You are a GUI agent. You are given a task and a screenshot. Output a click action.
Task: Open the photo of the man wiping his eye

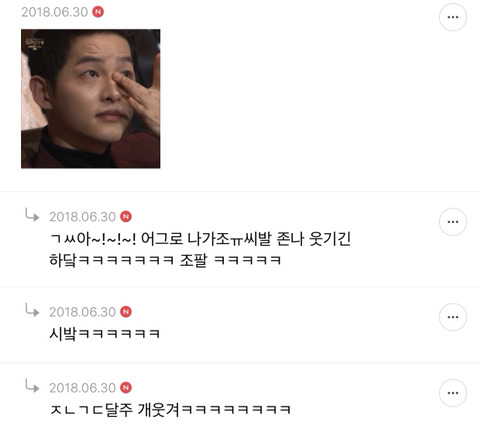point(91,99)
